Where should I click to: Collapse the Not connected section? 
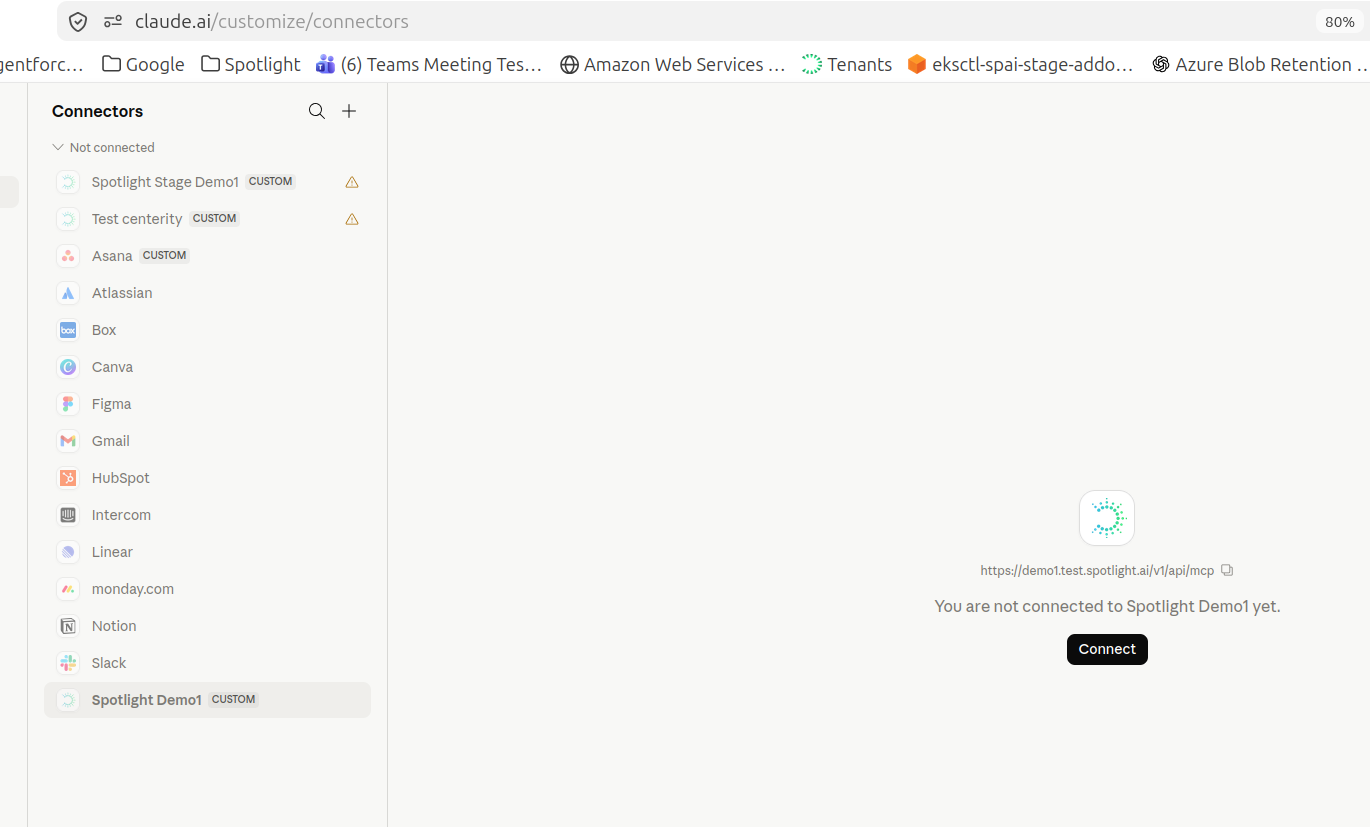[x=58, y=147]
